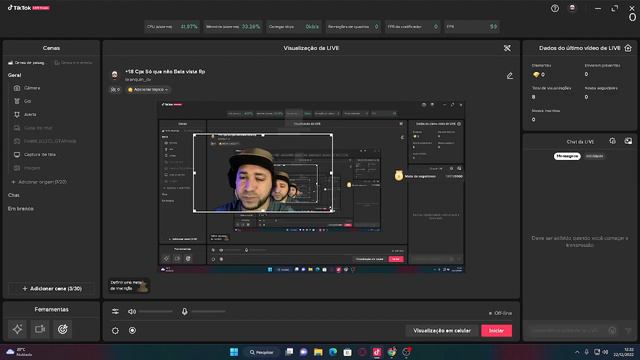This screenshot has height=360, width=640.
Task: Adjust the microphone volume slider
Action: point(209,311)
